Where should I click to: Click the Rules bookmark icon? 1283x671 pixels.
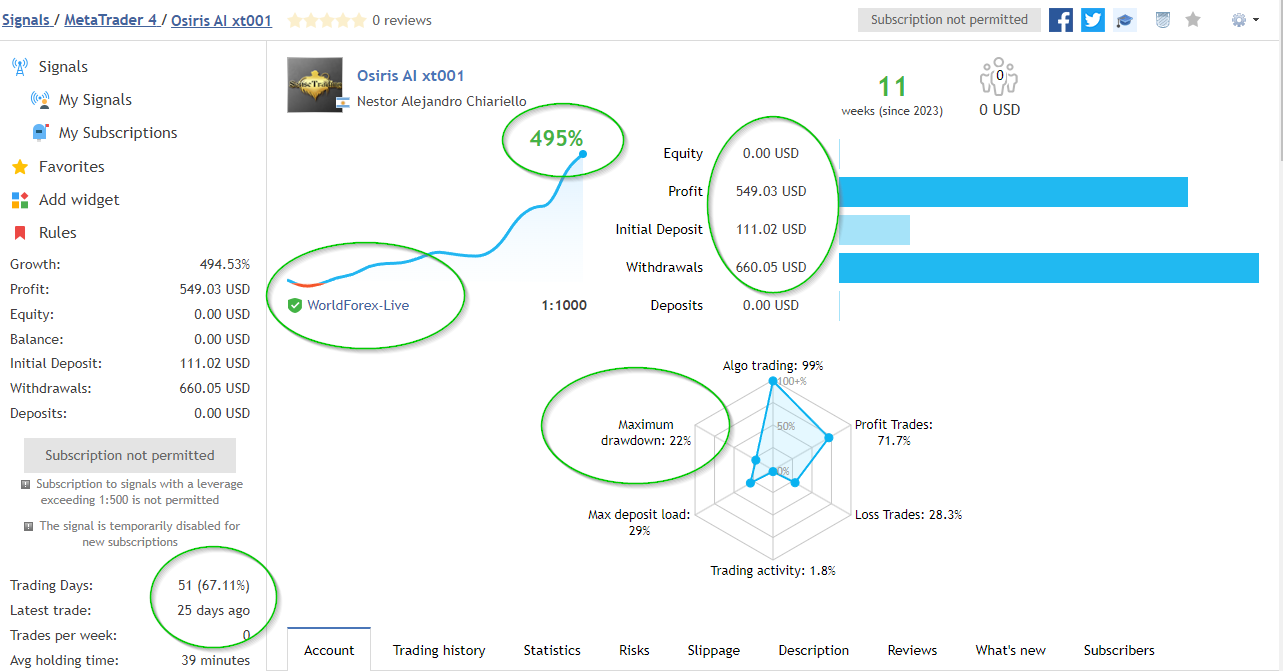click(20, 233)
